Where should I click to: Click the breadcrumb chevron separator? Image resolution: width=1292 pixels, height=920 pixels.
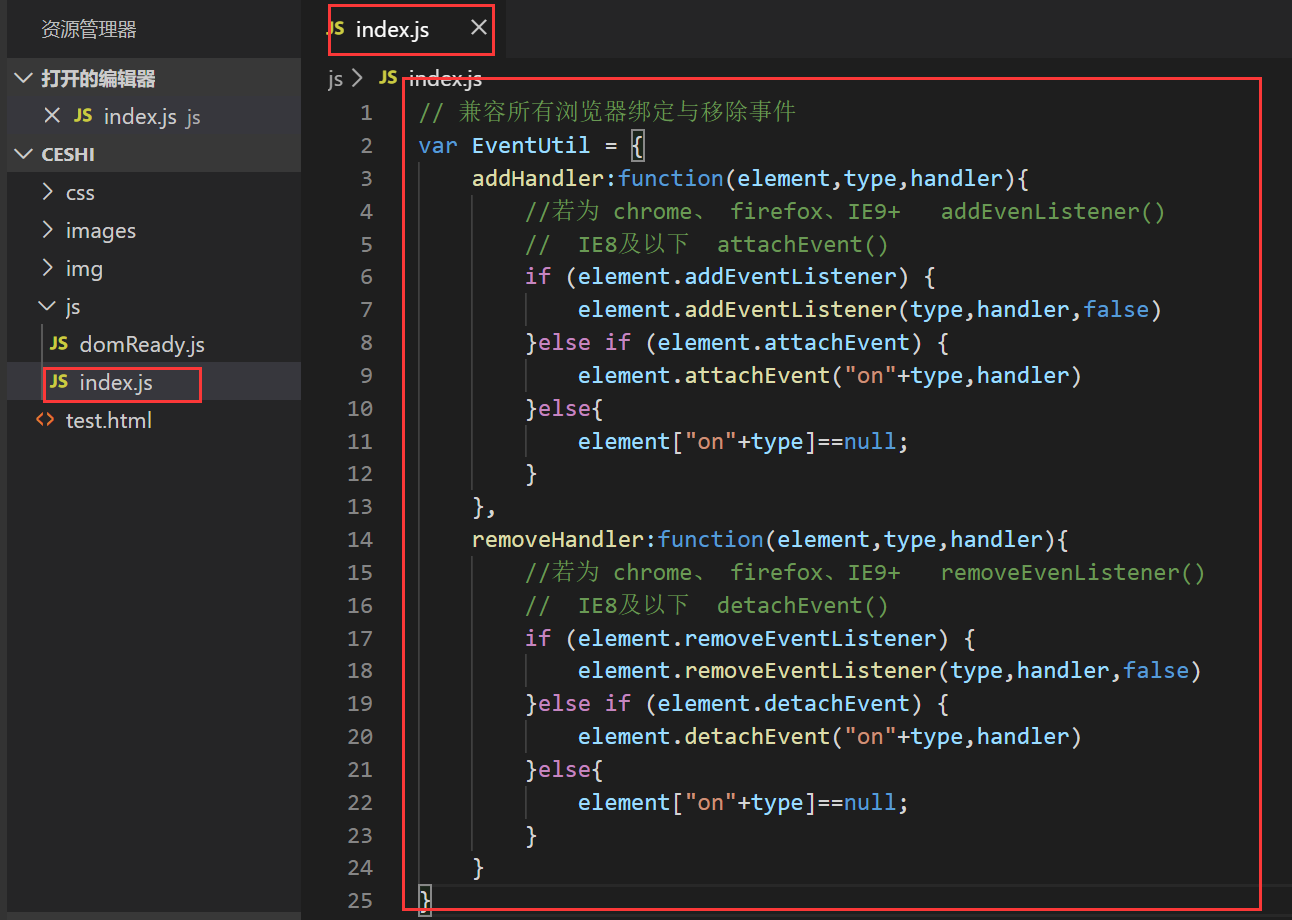click(358, 79)
